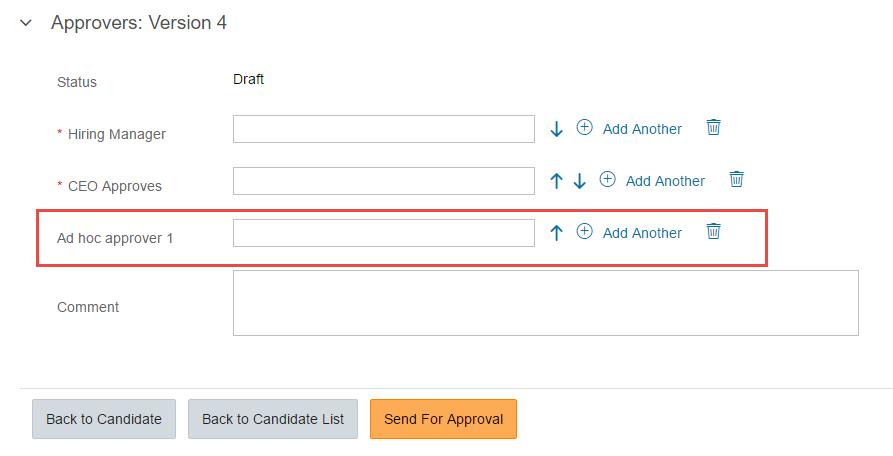
Task: Click Send For Approval button
Action: [x=444, y=419]
